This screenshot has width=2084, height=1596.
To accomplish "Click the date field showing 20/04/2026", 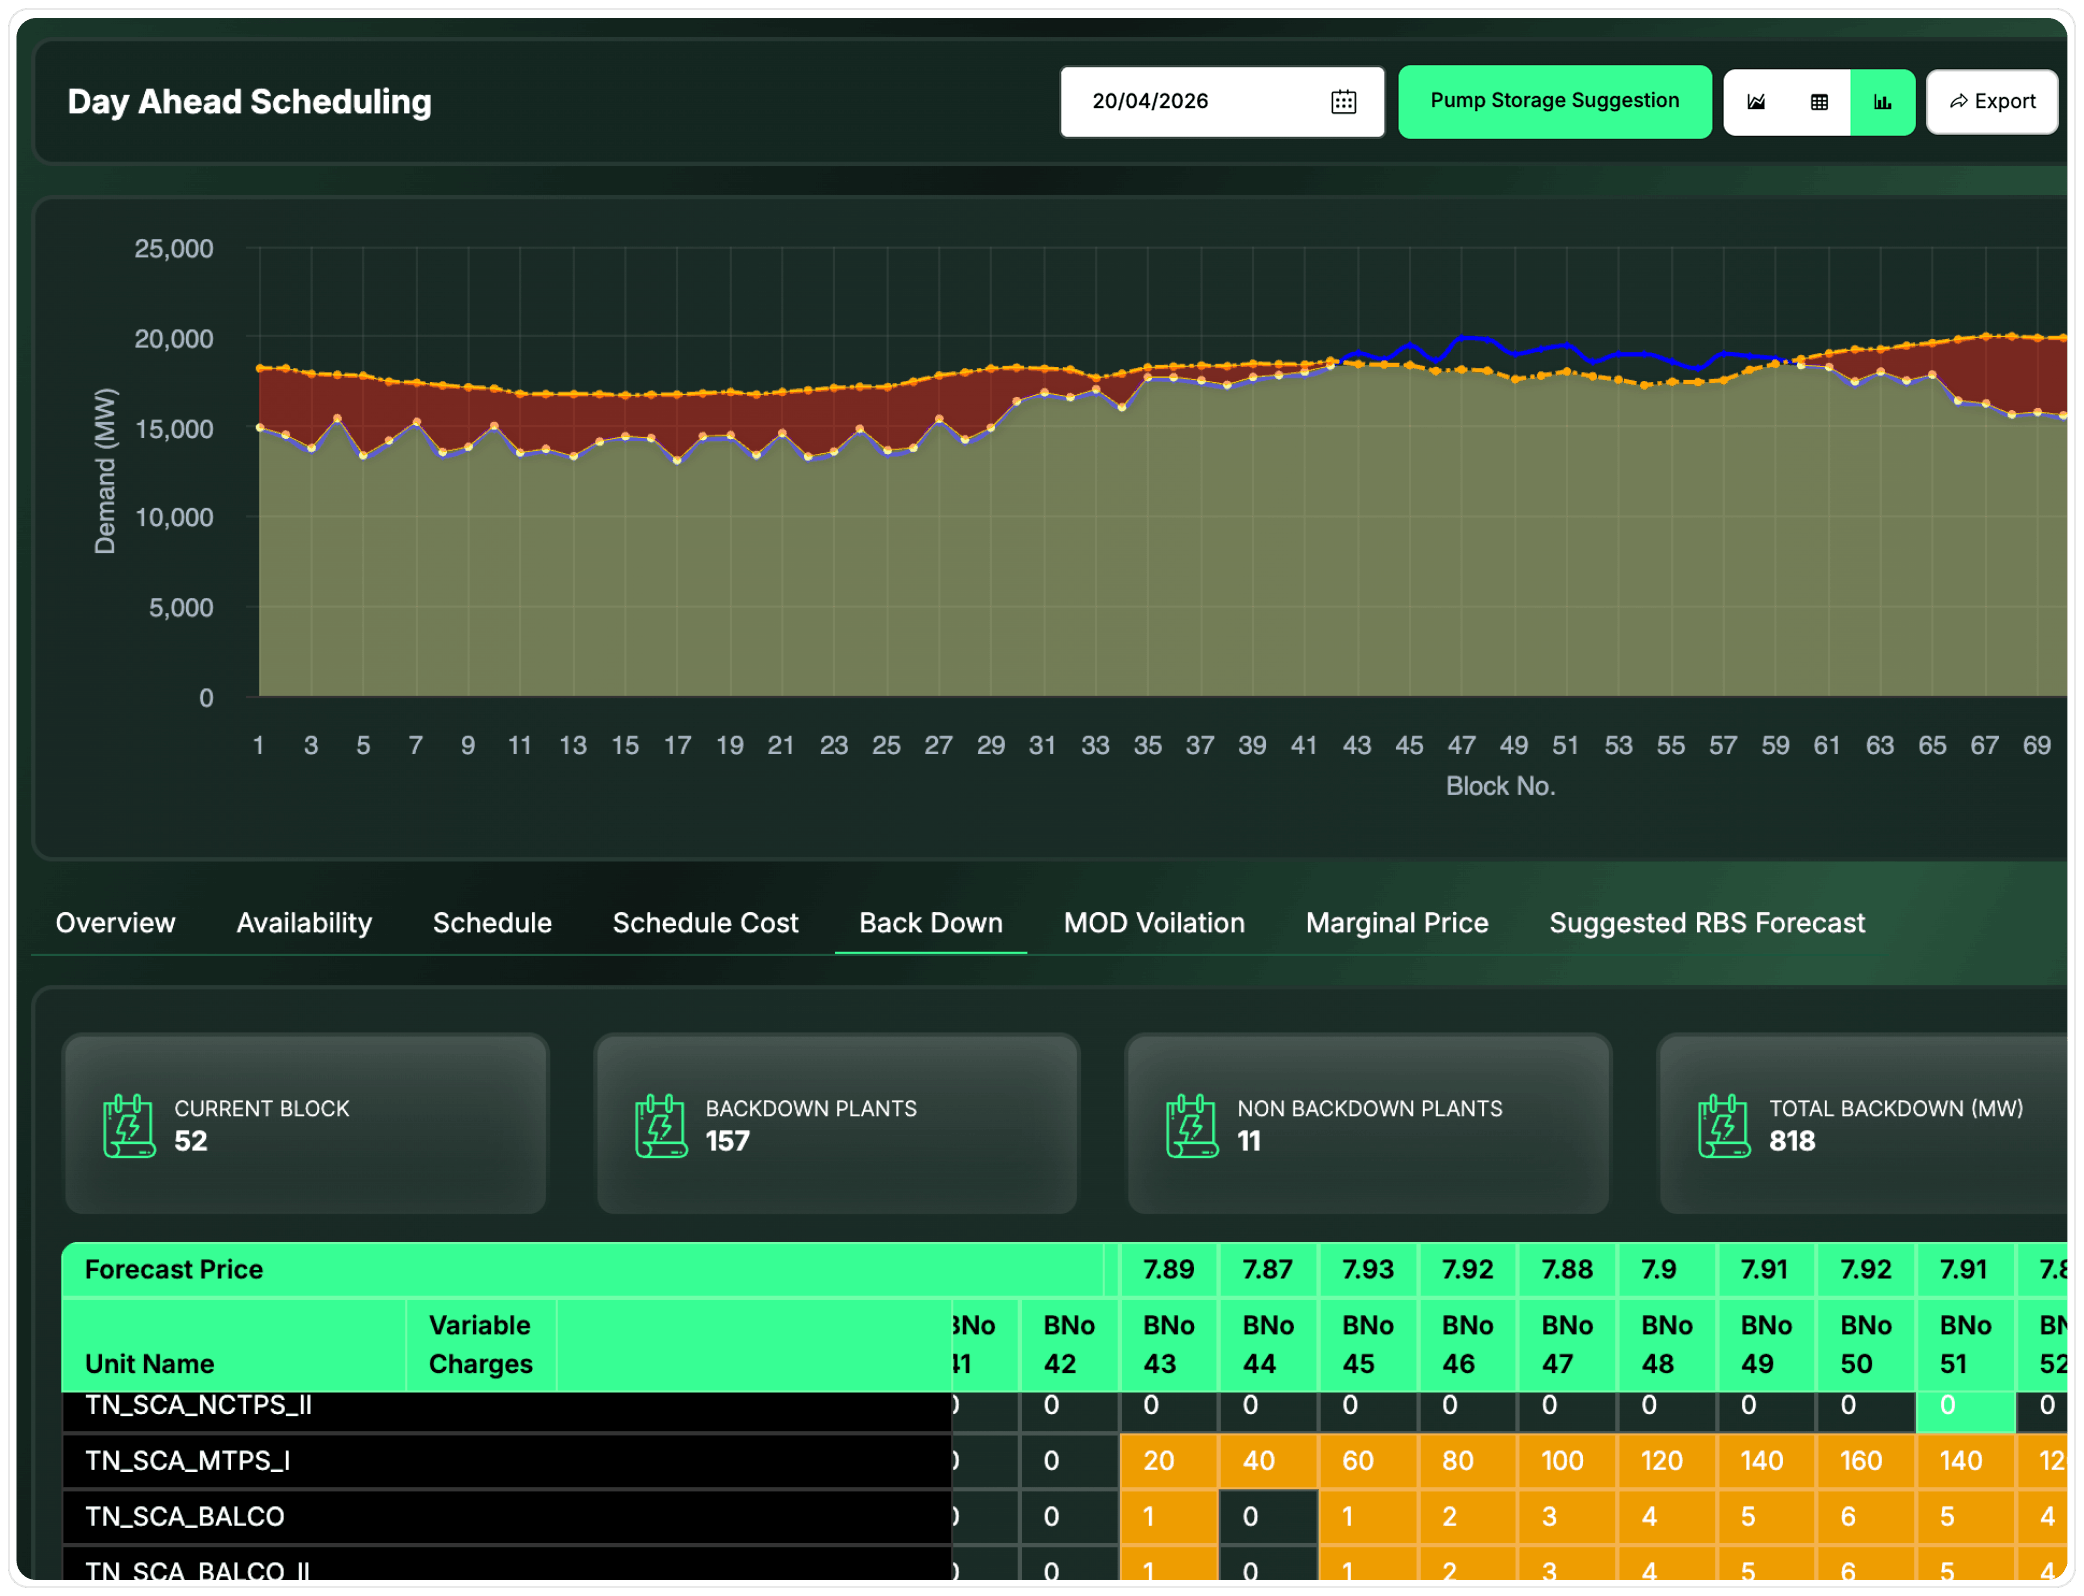I will pos(1222,101).
